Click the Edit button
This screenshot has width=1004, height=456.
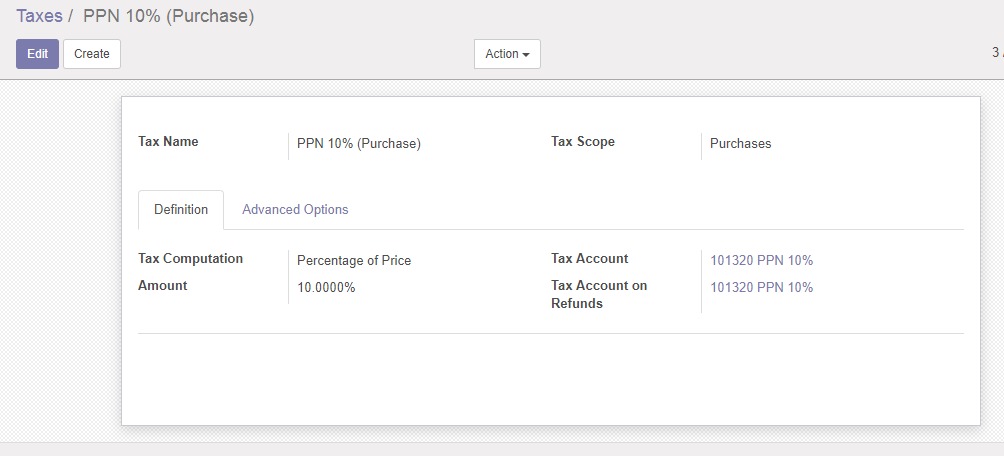tap(37, 54)
